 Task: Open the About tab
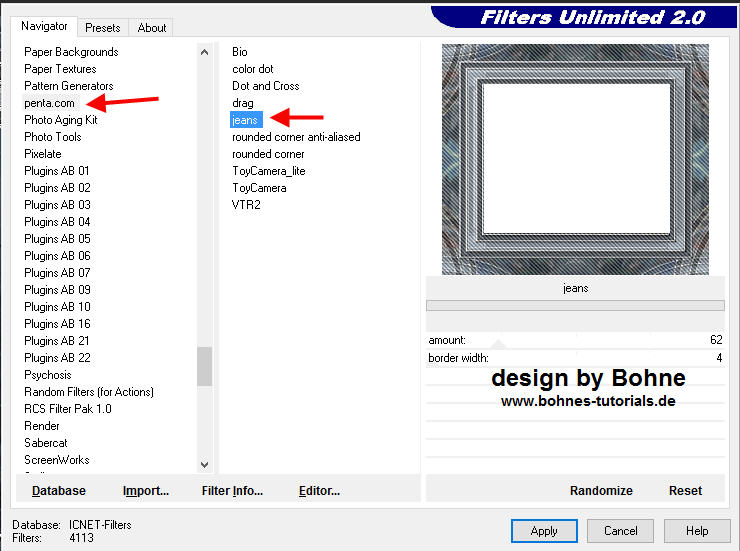click(152, 28)
